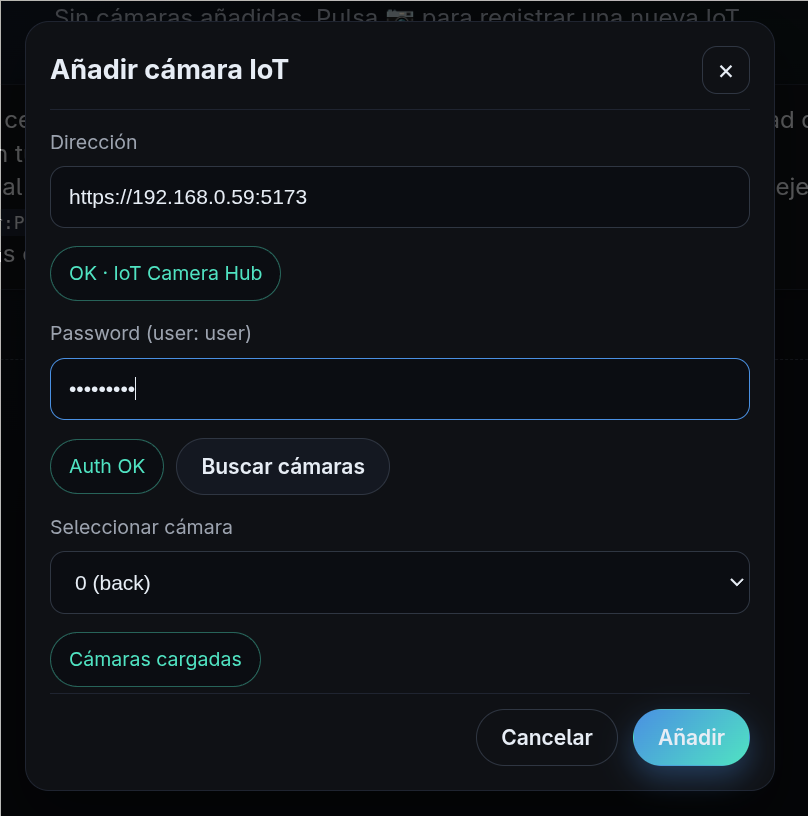Click the dropdown chevron beside 0 (back)
Viewport: 808px width, 816px height.
pyautogui.click(x=737, y=582)
